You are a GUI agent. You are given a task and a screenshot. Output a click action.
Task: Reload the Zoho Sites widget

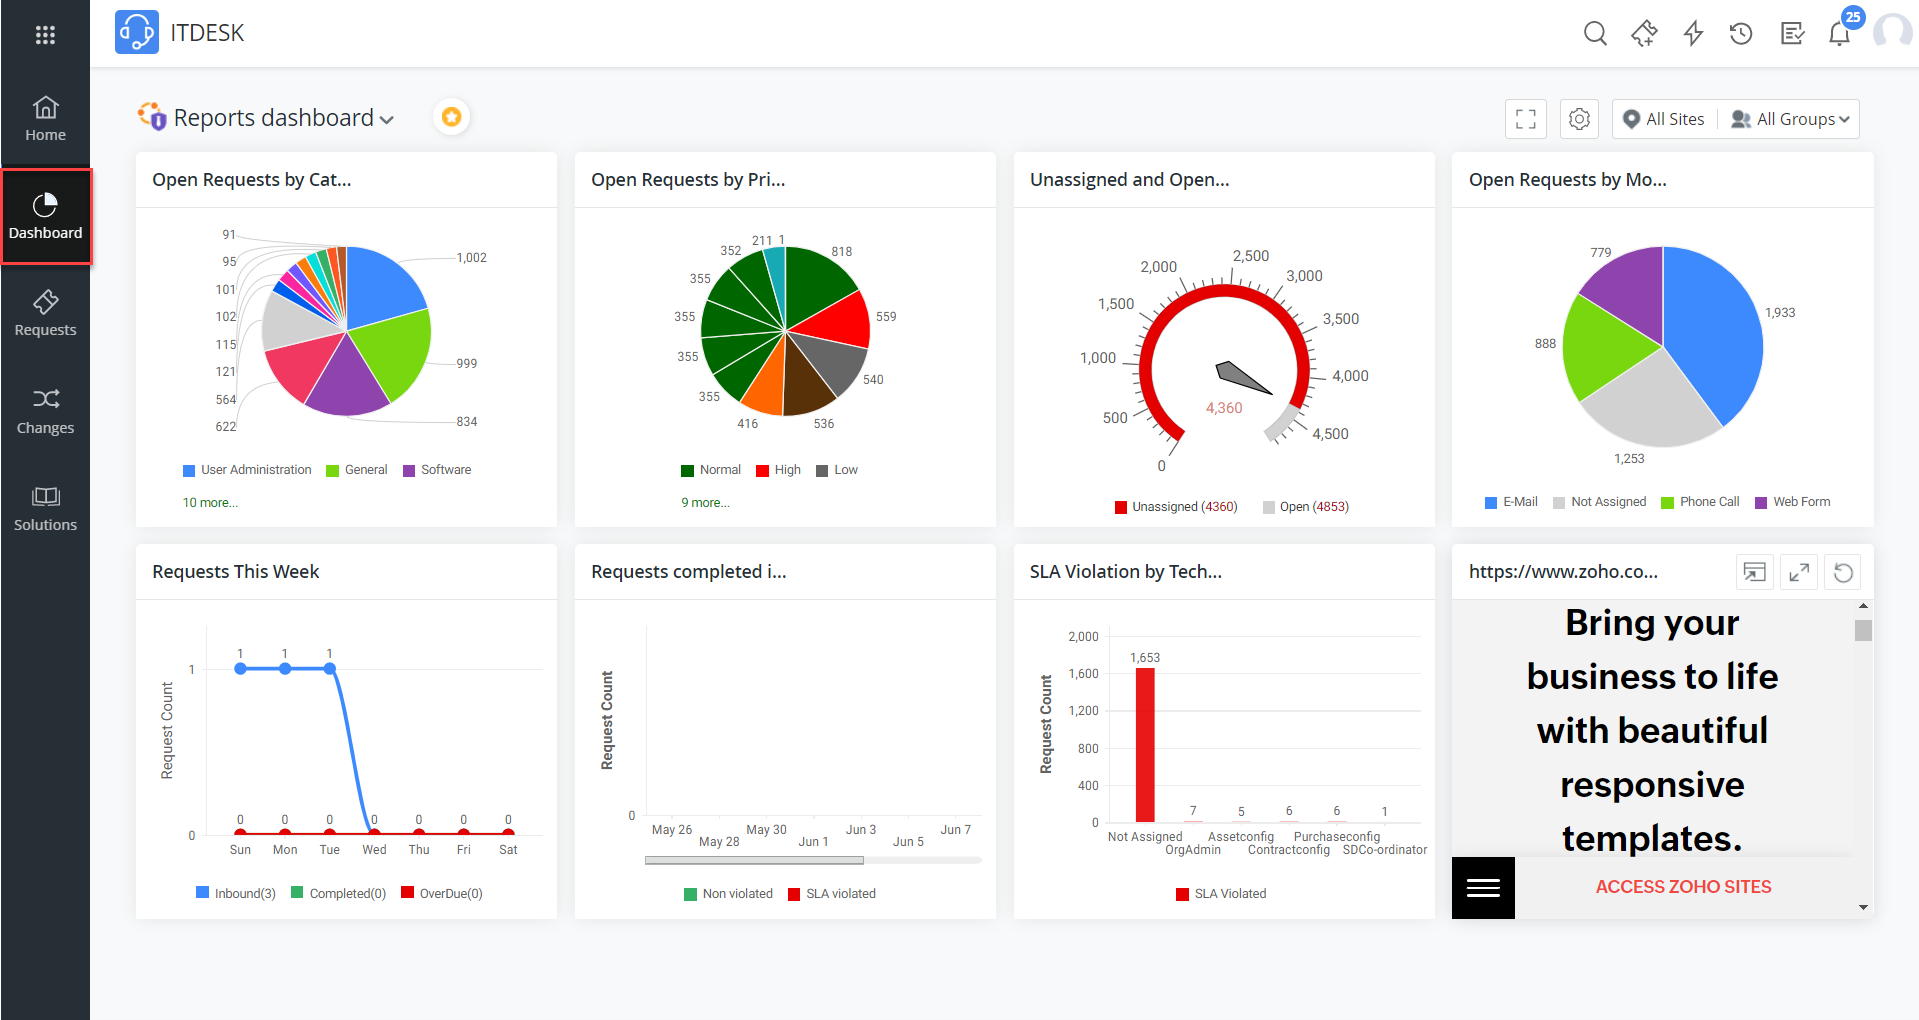tap(1843, 572)
